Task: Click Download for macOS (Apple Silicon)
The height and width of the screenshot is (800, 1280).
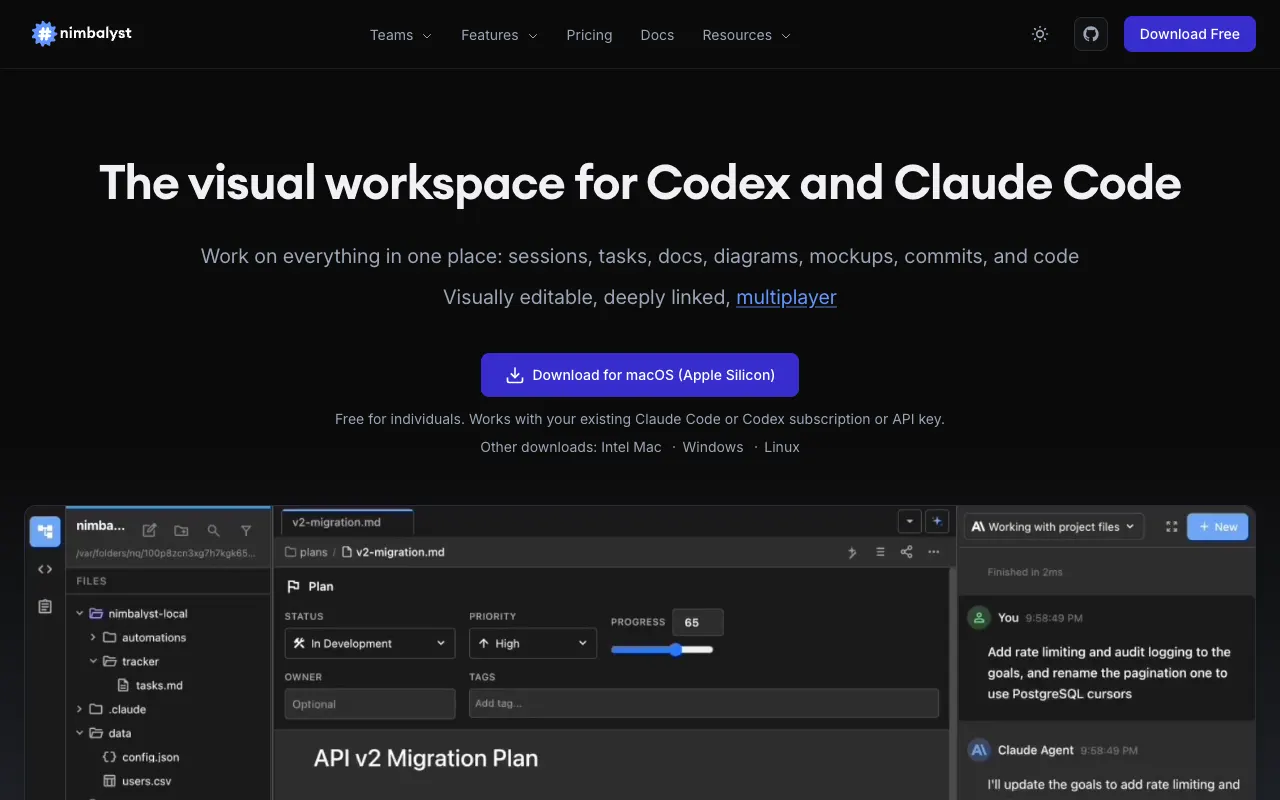Action: pyautogui.click(x=640, y=375)
